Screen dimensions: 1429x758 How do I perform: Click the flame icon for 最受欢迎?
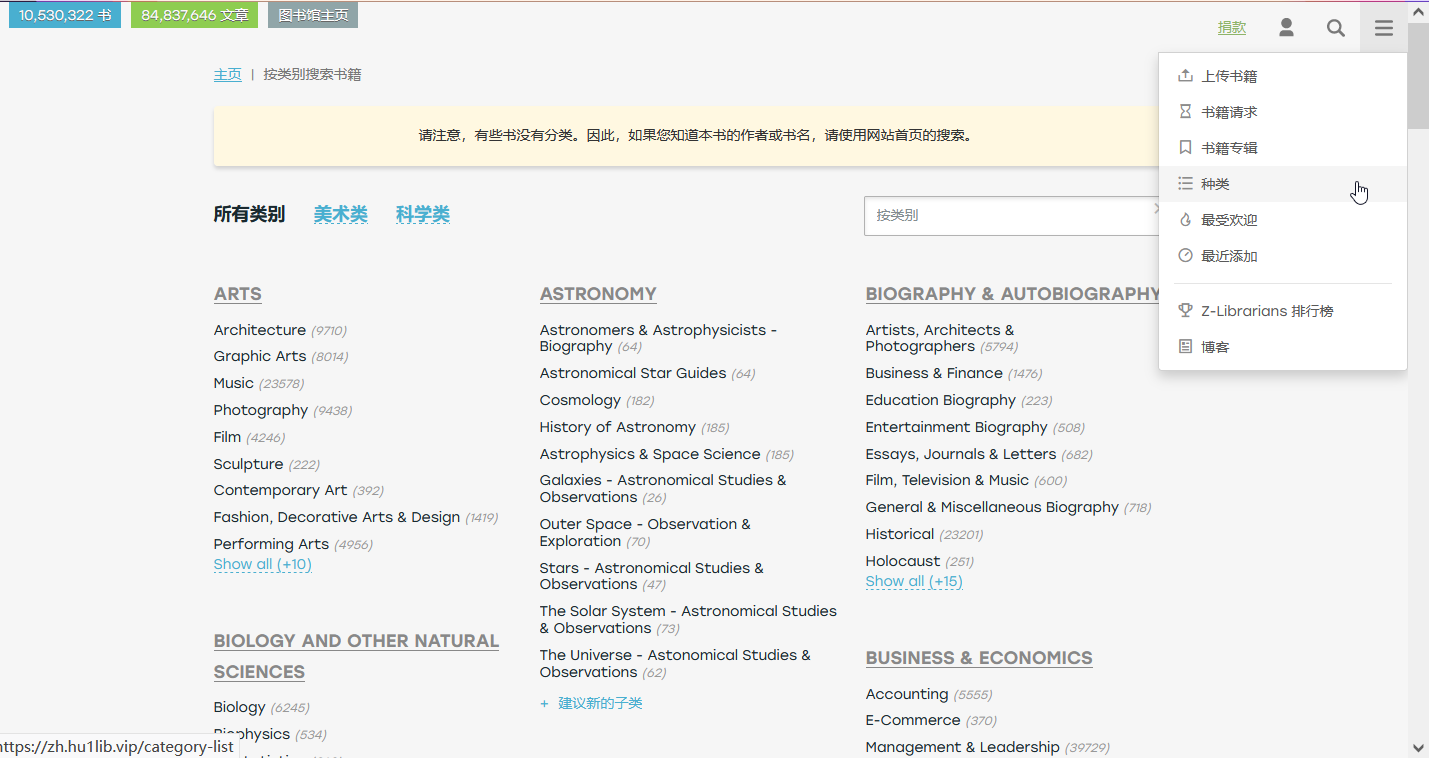tap(1185, 220)
